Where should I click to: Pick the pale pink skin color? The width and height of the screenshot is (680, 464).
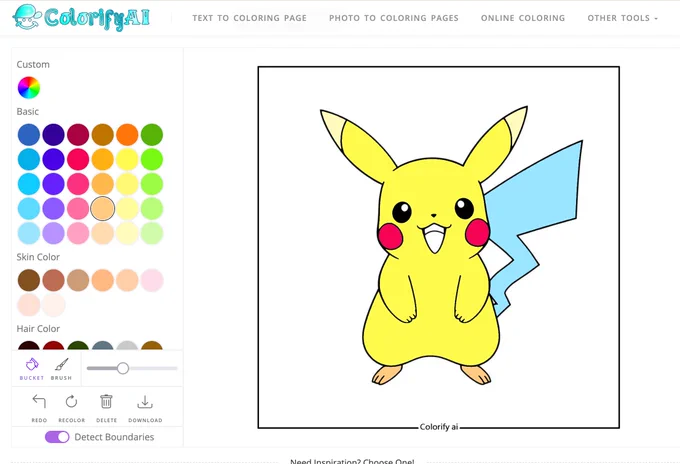pos(152,280)
